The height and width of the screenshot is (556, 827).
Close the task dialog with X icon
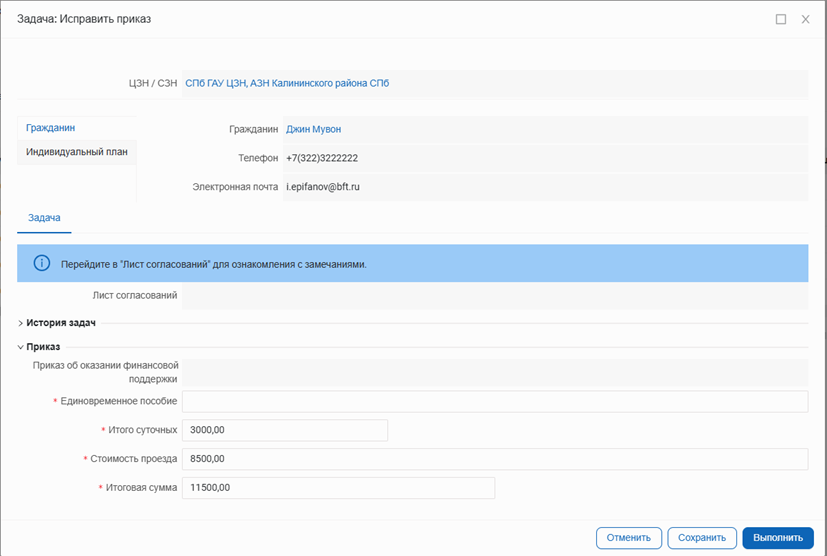[805, 19]
